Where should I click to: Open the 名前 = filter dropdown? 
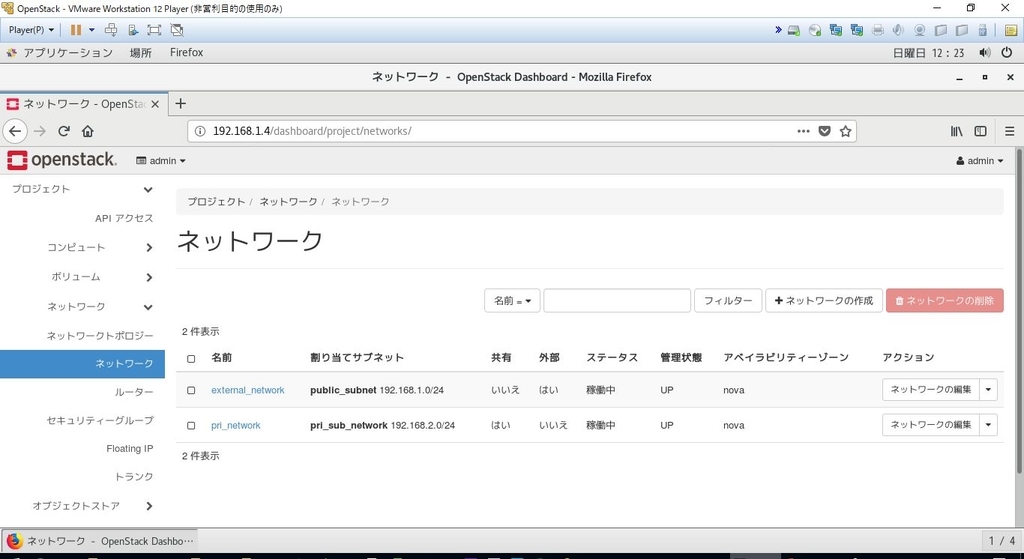[x=512, y=300]
